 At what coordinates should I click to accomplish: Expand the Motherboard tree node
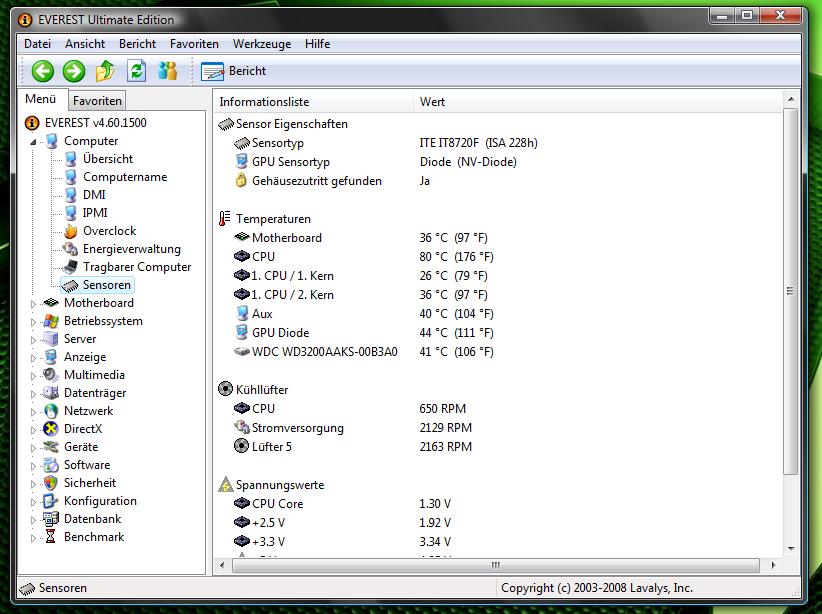(33, 304)
